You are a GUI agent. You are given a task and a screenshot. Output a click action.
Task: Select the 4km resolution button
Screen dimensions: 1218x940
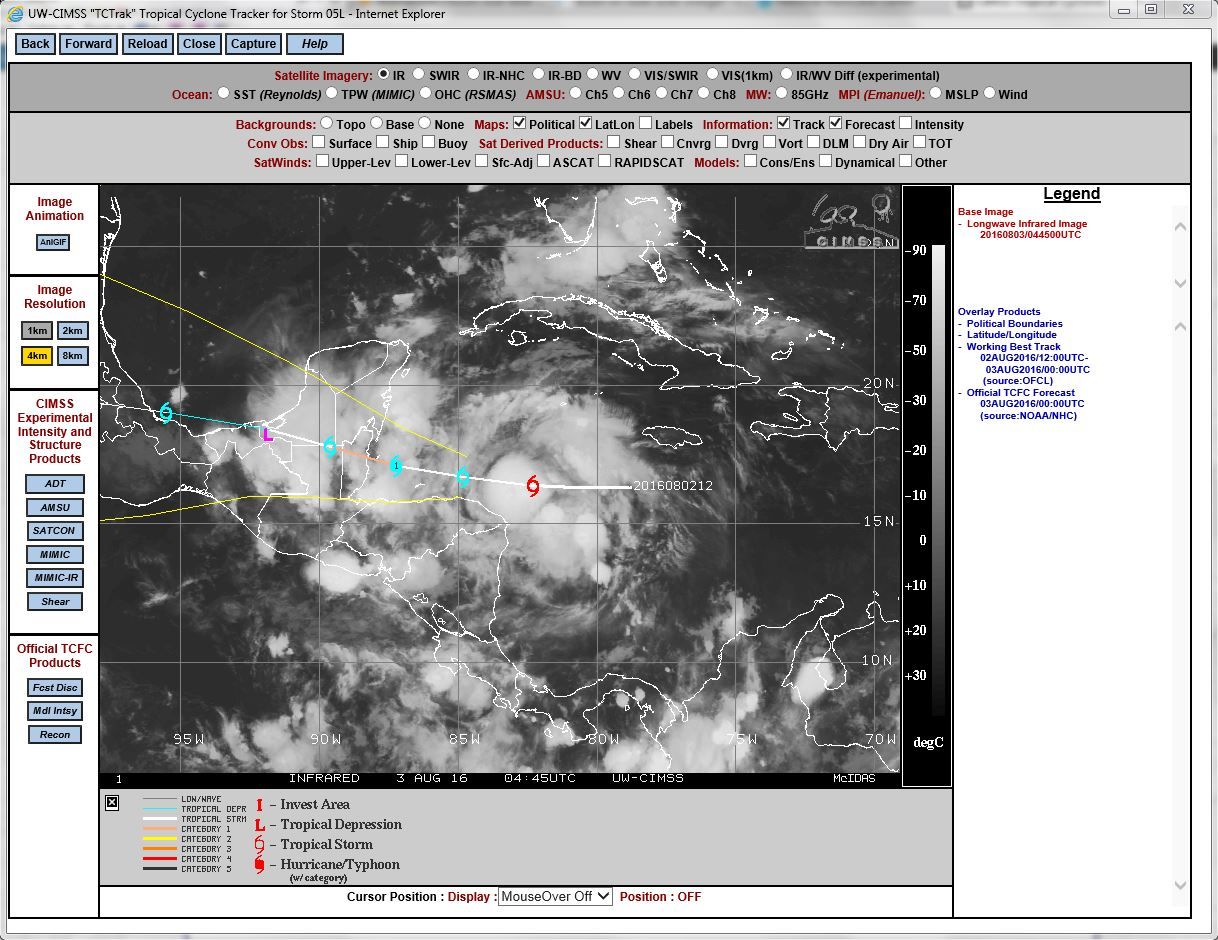pyautogui.click(x=37, y=355)
